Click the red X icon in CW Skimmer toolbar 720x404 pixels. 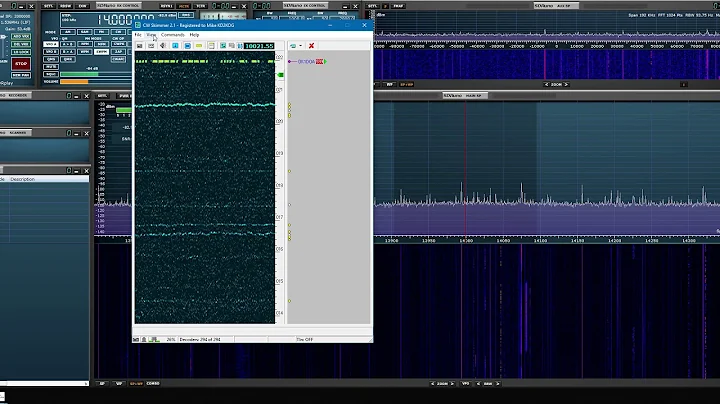tap(311, 46)
